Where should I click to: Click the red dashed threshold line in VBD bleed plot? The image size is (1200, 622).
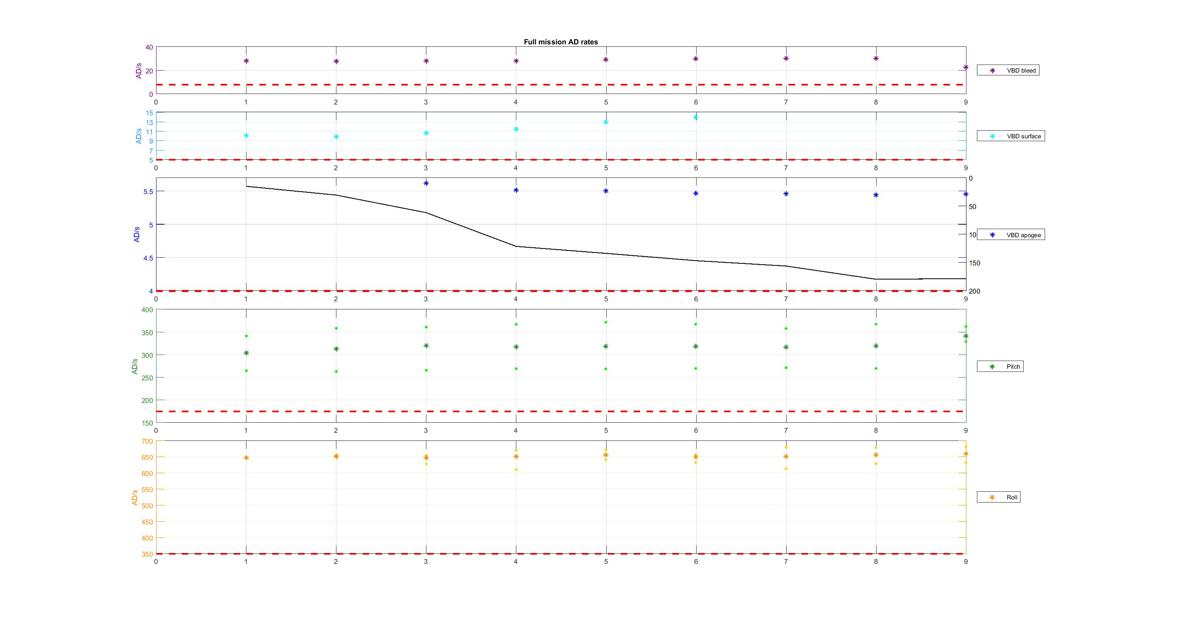[561, 85]
